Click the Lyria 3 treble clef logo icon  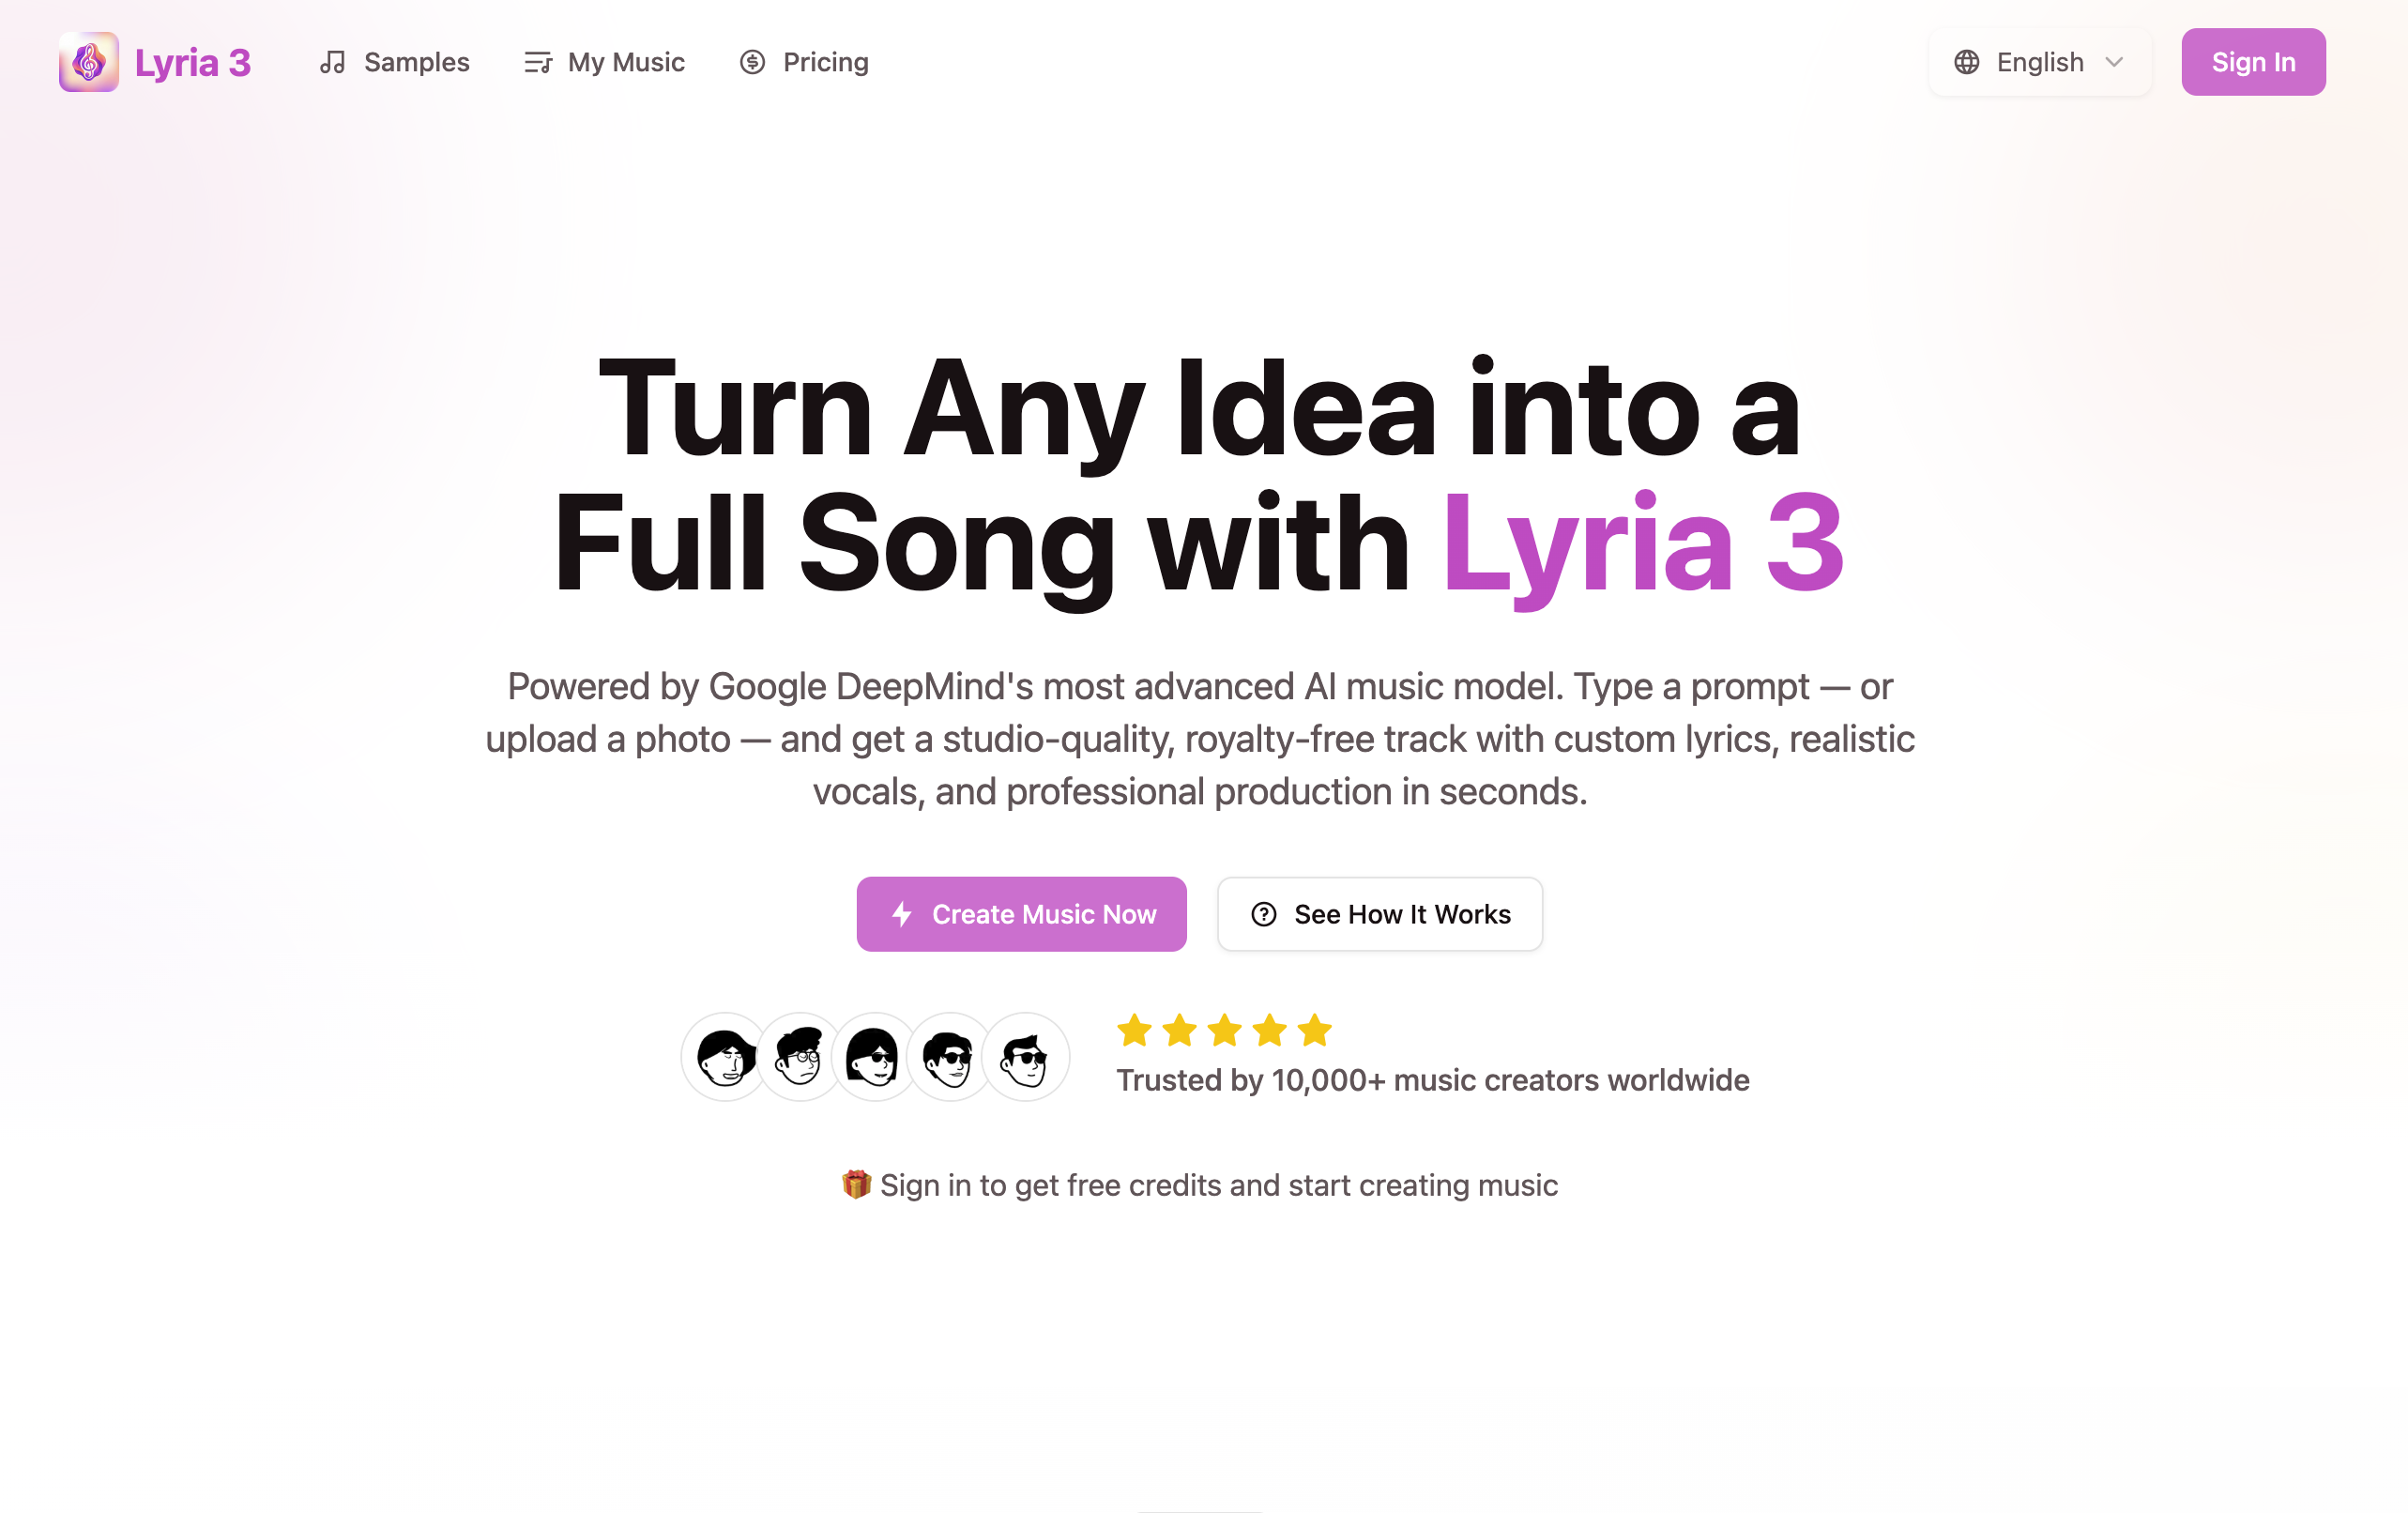(x=89, y=62)
